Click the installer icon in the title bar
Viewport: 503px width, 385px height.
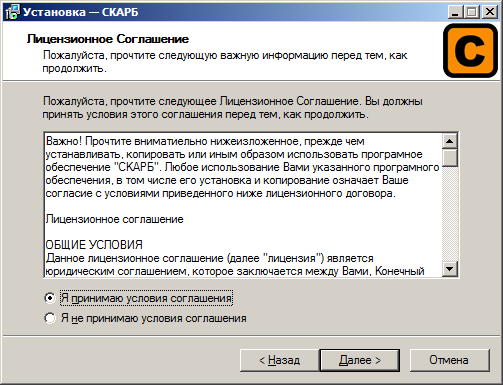12,13
